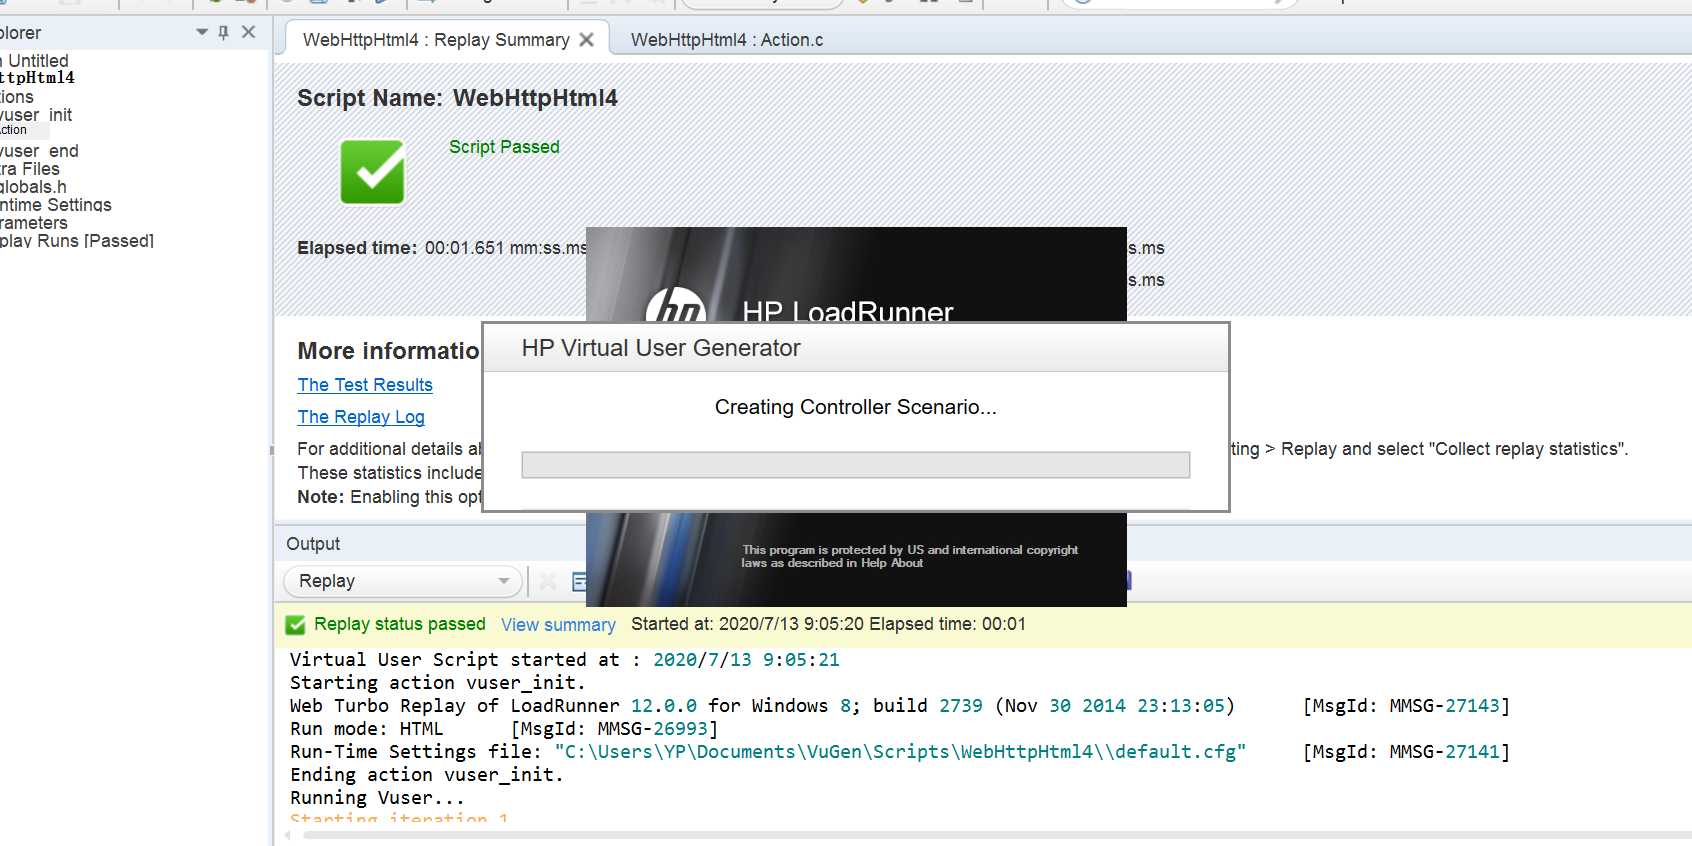Click the 'Ending action vuser_init.' log line

pos(427,775)
